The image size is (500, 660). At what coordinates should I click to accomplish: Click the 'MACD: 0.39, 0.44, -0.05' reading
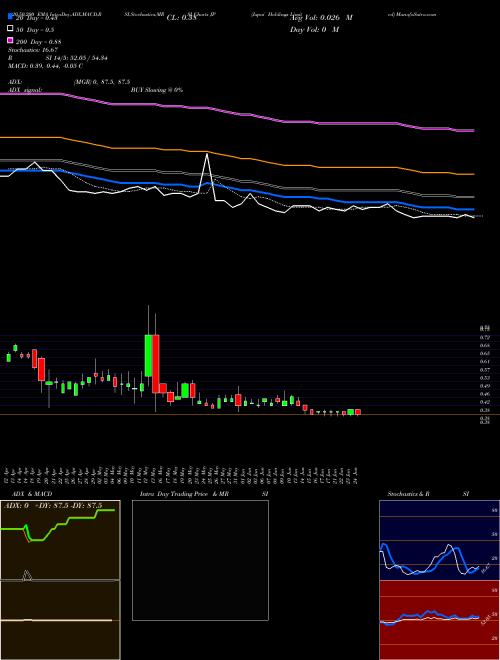pyautogui.click(x=45, y=66)
